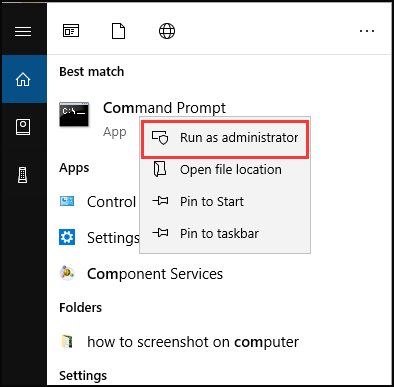Viewport: 394px width, 387px height.
Task: Select Pin to taskbar
Action: 225,233
